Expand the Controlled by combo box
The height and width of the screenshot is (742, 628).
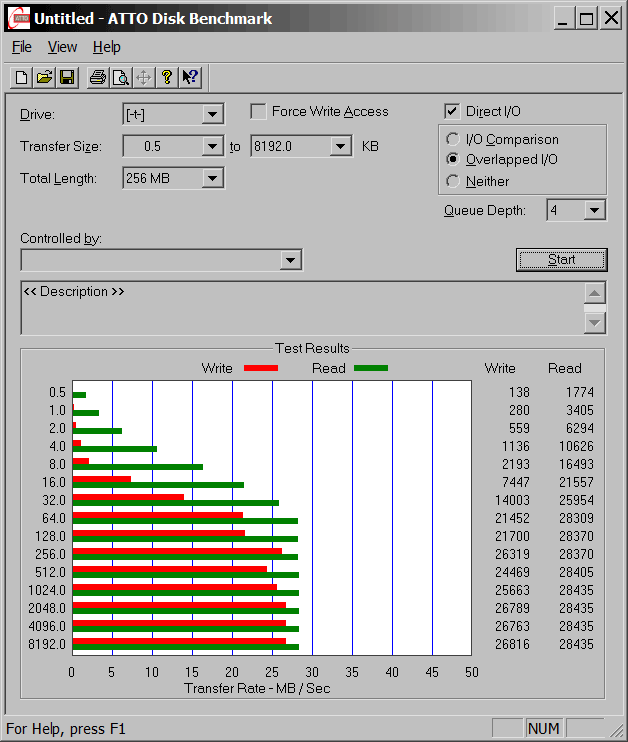click(x=290, y=260)
